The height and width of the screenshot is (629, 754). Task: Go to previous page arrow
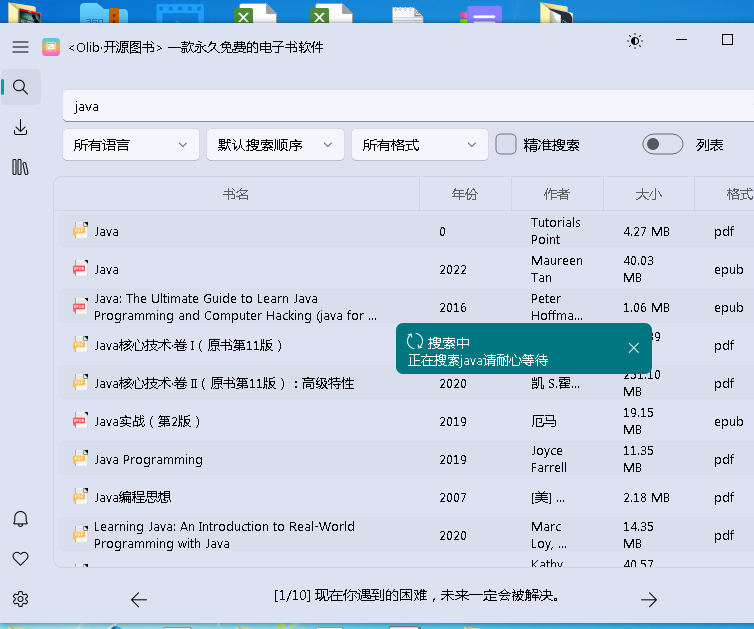139,599
